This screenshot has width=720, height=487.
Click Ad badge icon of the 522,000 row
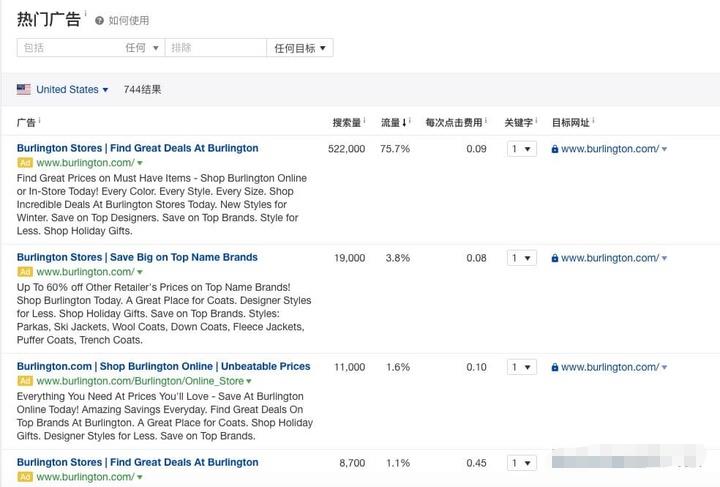click(x=25, y=162)
